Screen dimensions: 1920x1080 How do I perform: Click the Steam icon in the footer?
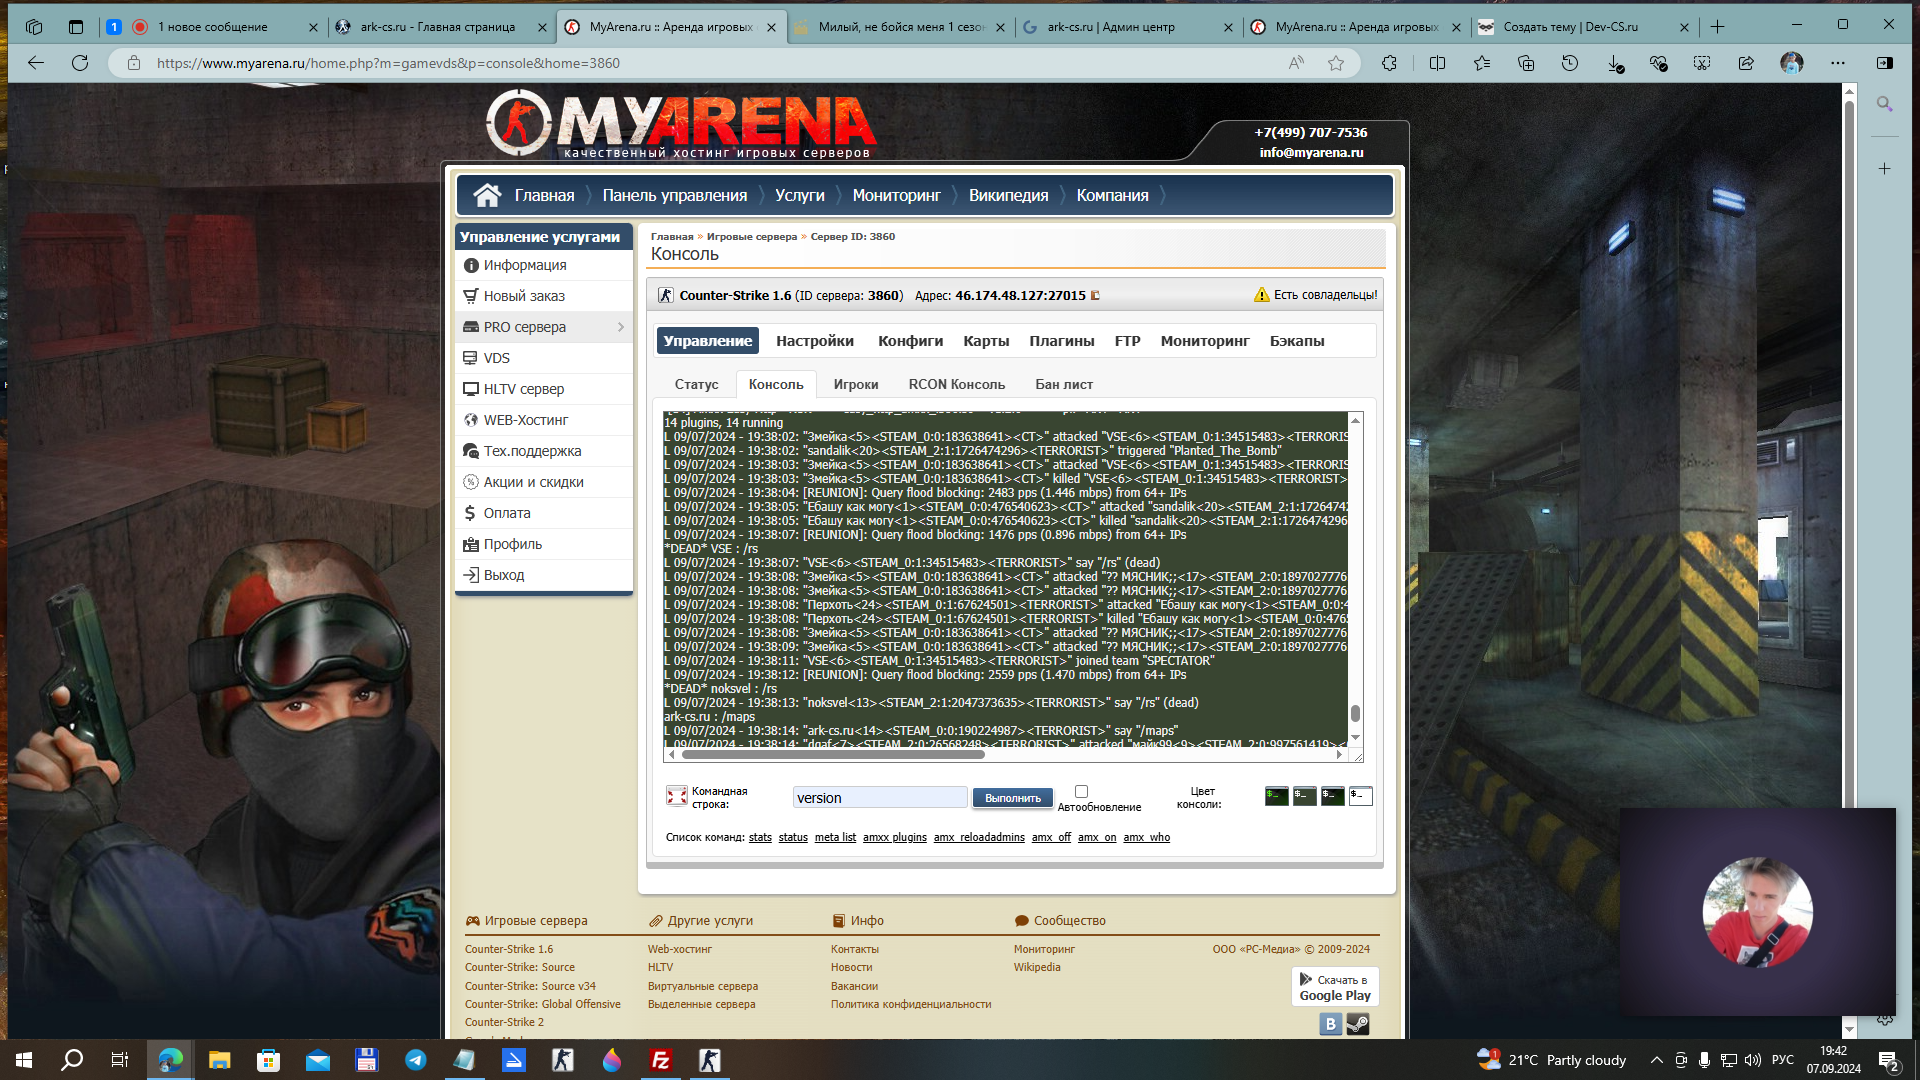coord(1358,1024)
